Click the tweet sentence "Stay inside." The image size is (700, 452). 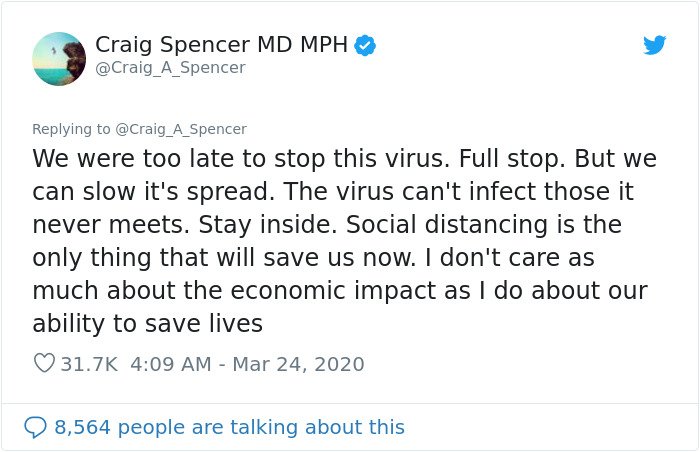click(x=267, y=225)
